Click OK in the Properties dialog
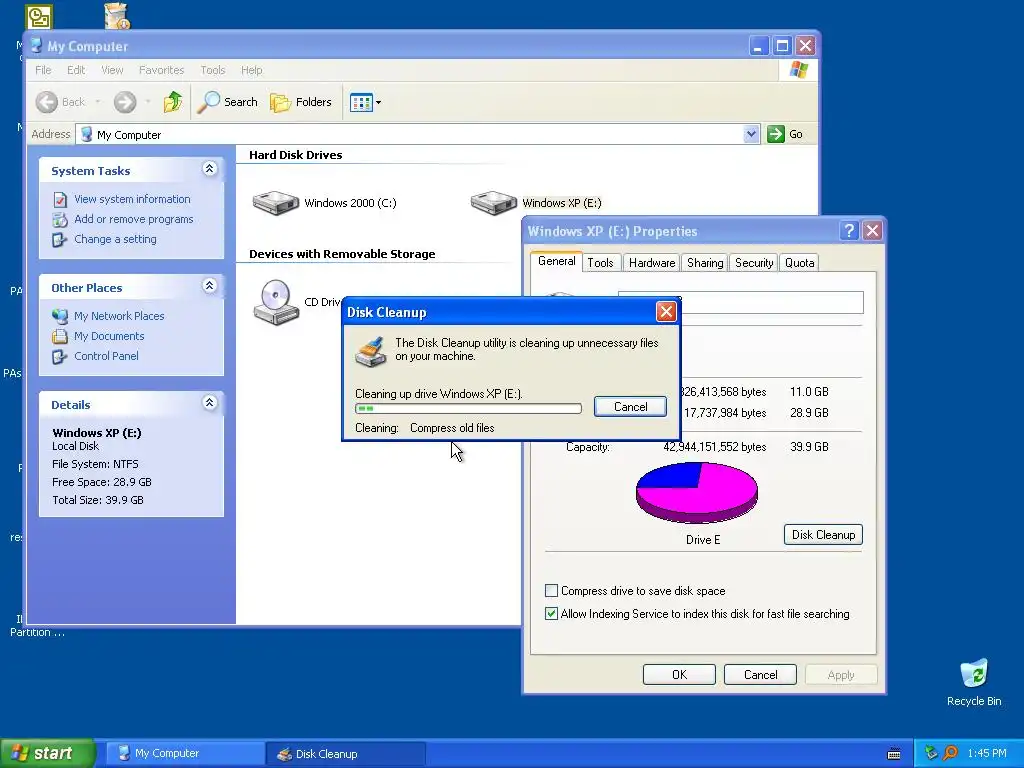Viewport: 1024px width, 768px height. pyautogui.click(x=679, y=675)
